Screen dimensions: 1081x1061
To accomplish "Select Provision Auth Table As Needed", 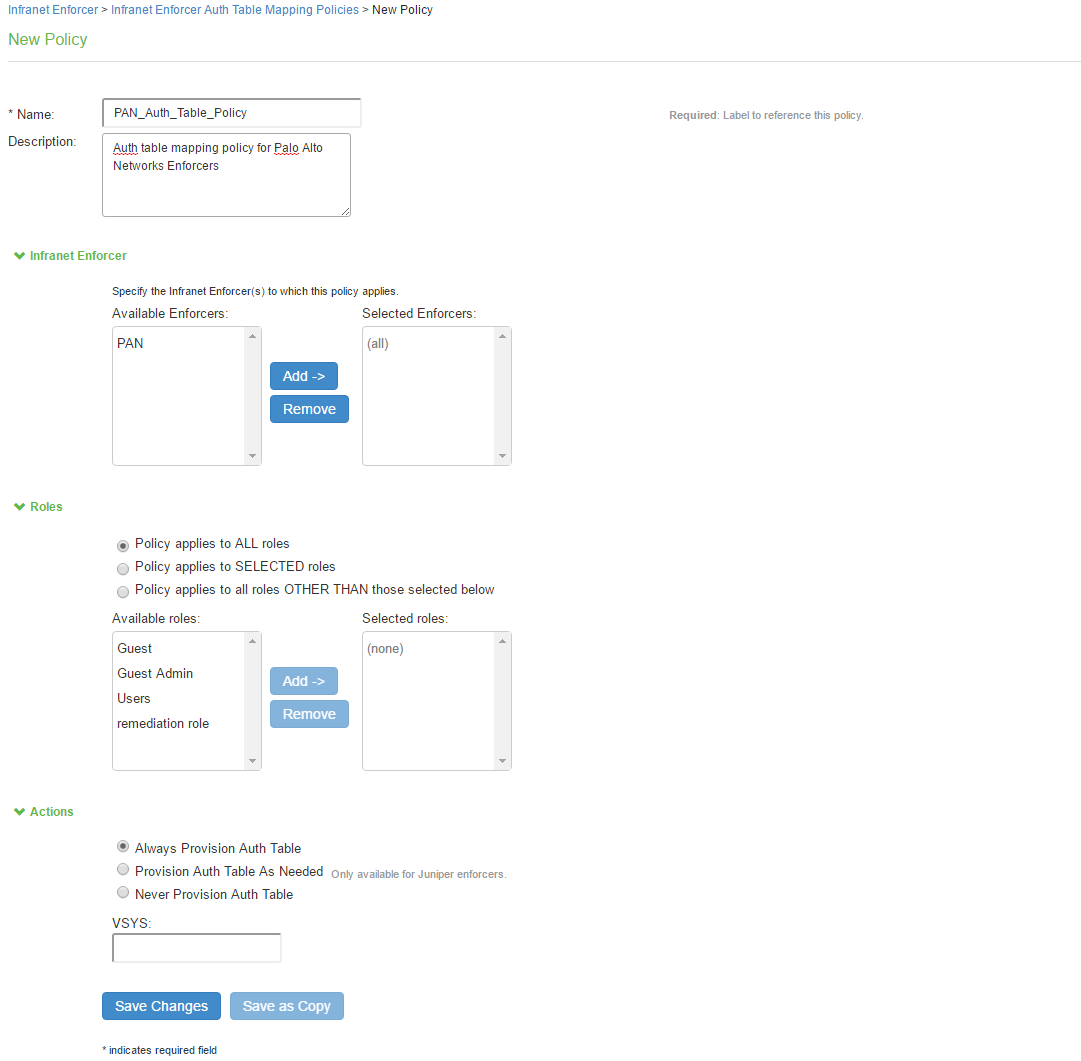I will click(122, 869).
